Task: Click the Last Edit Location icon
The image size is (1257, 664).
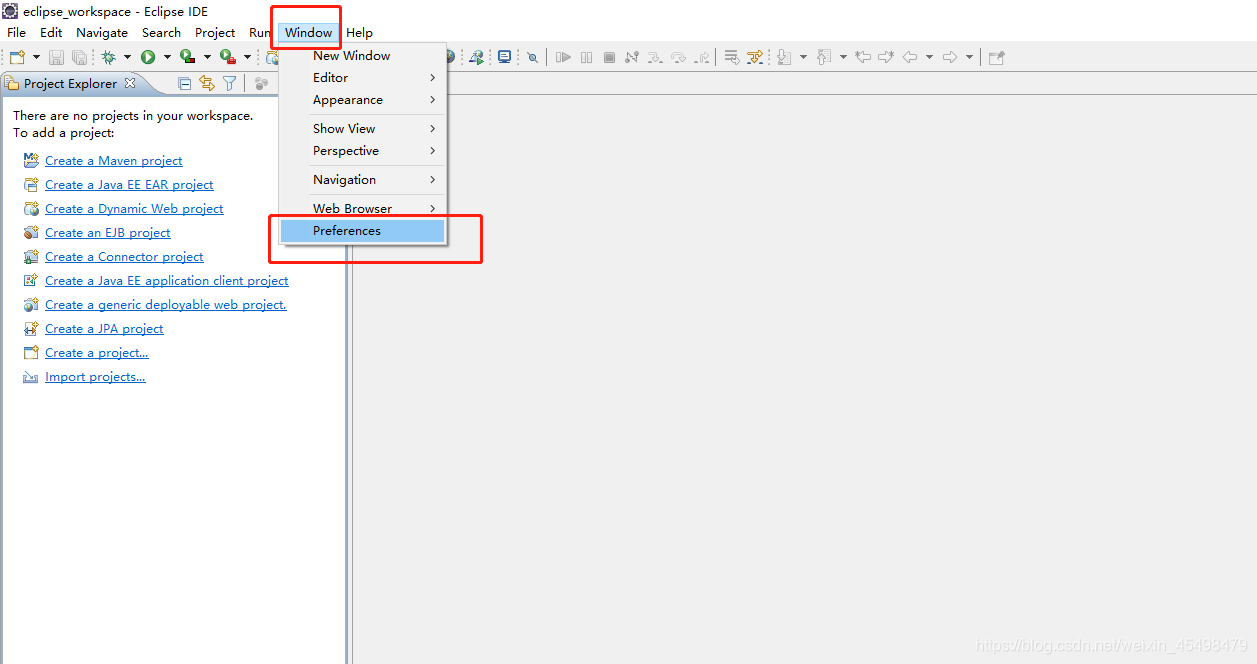Action: pos(863,57)
